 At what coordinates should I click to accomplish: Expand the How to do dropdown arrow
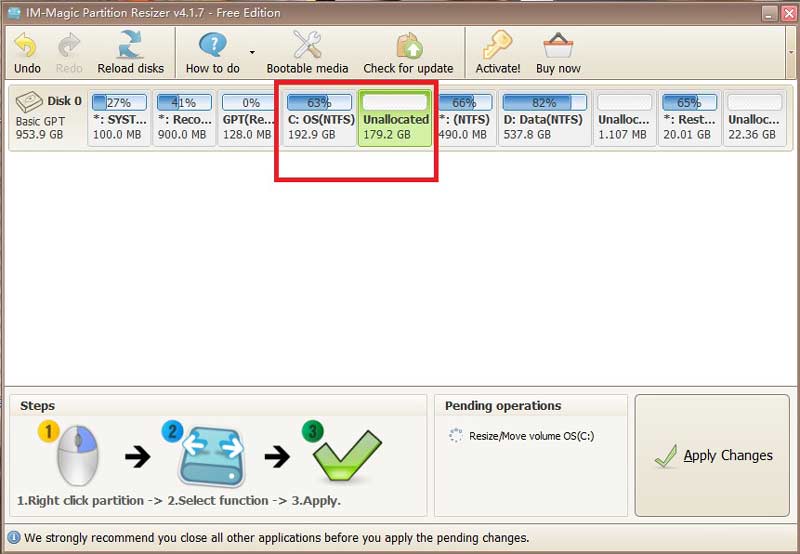click(252, 52)
